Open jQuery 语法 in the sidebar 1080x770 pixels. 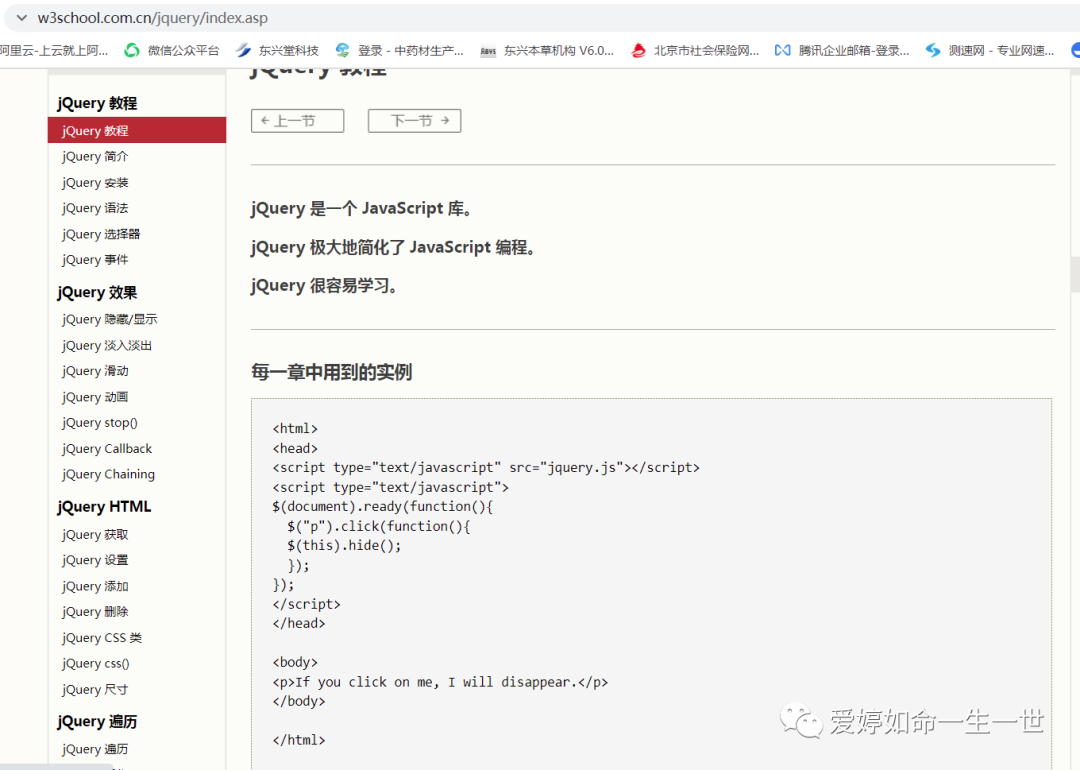95,208
